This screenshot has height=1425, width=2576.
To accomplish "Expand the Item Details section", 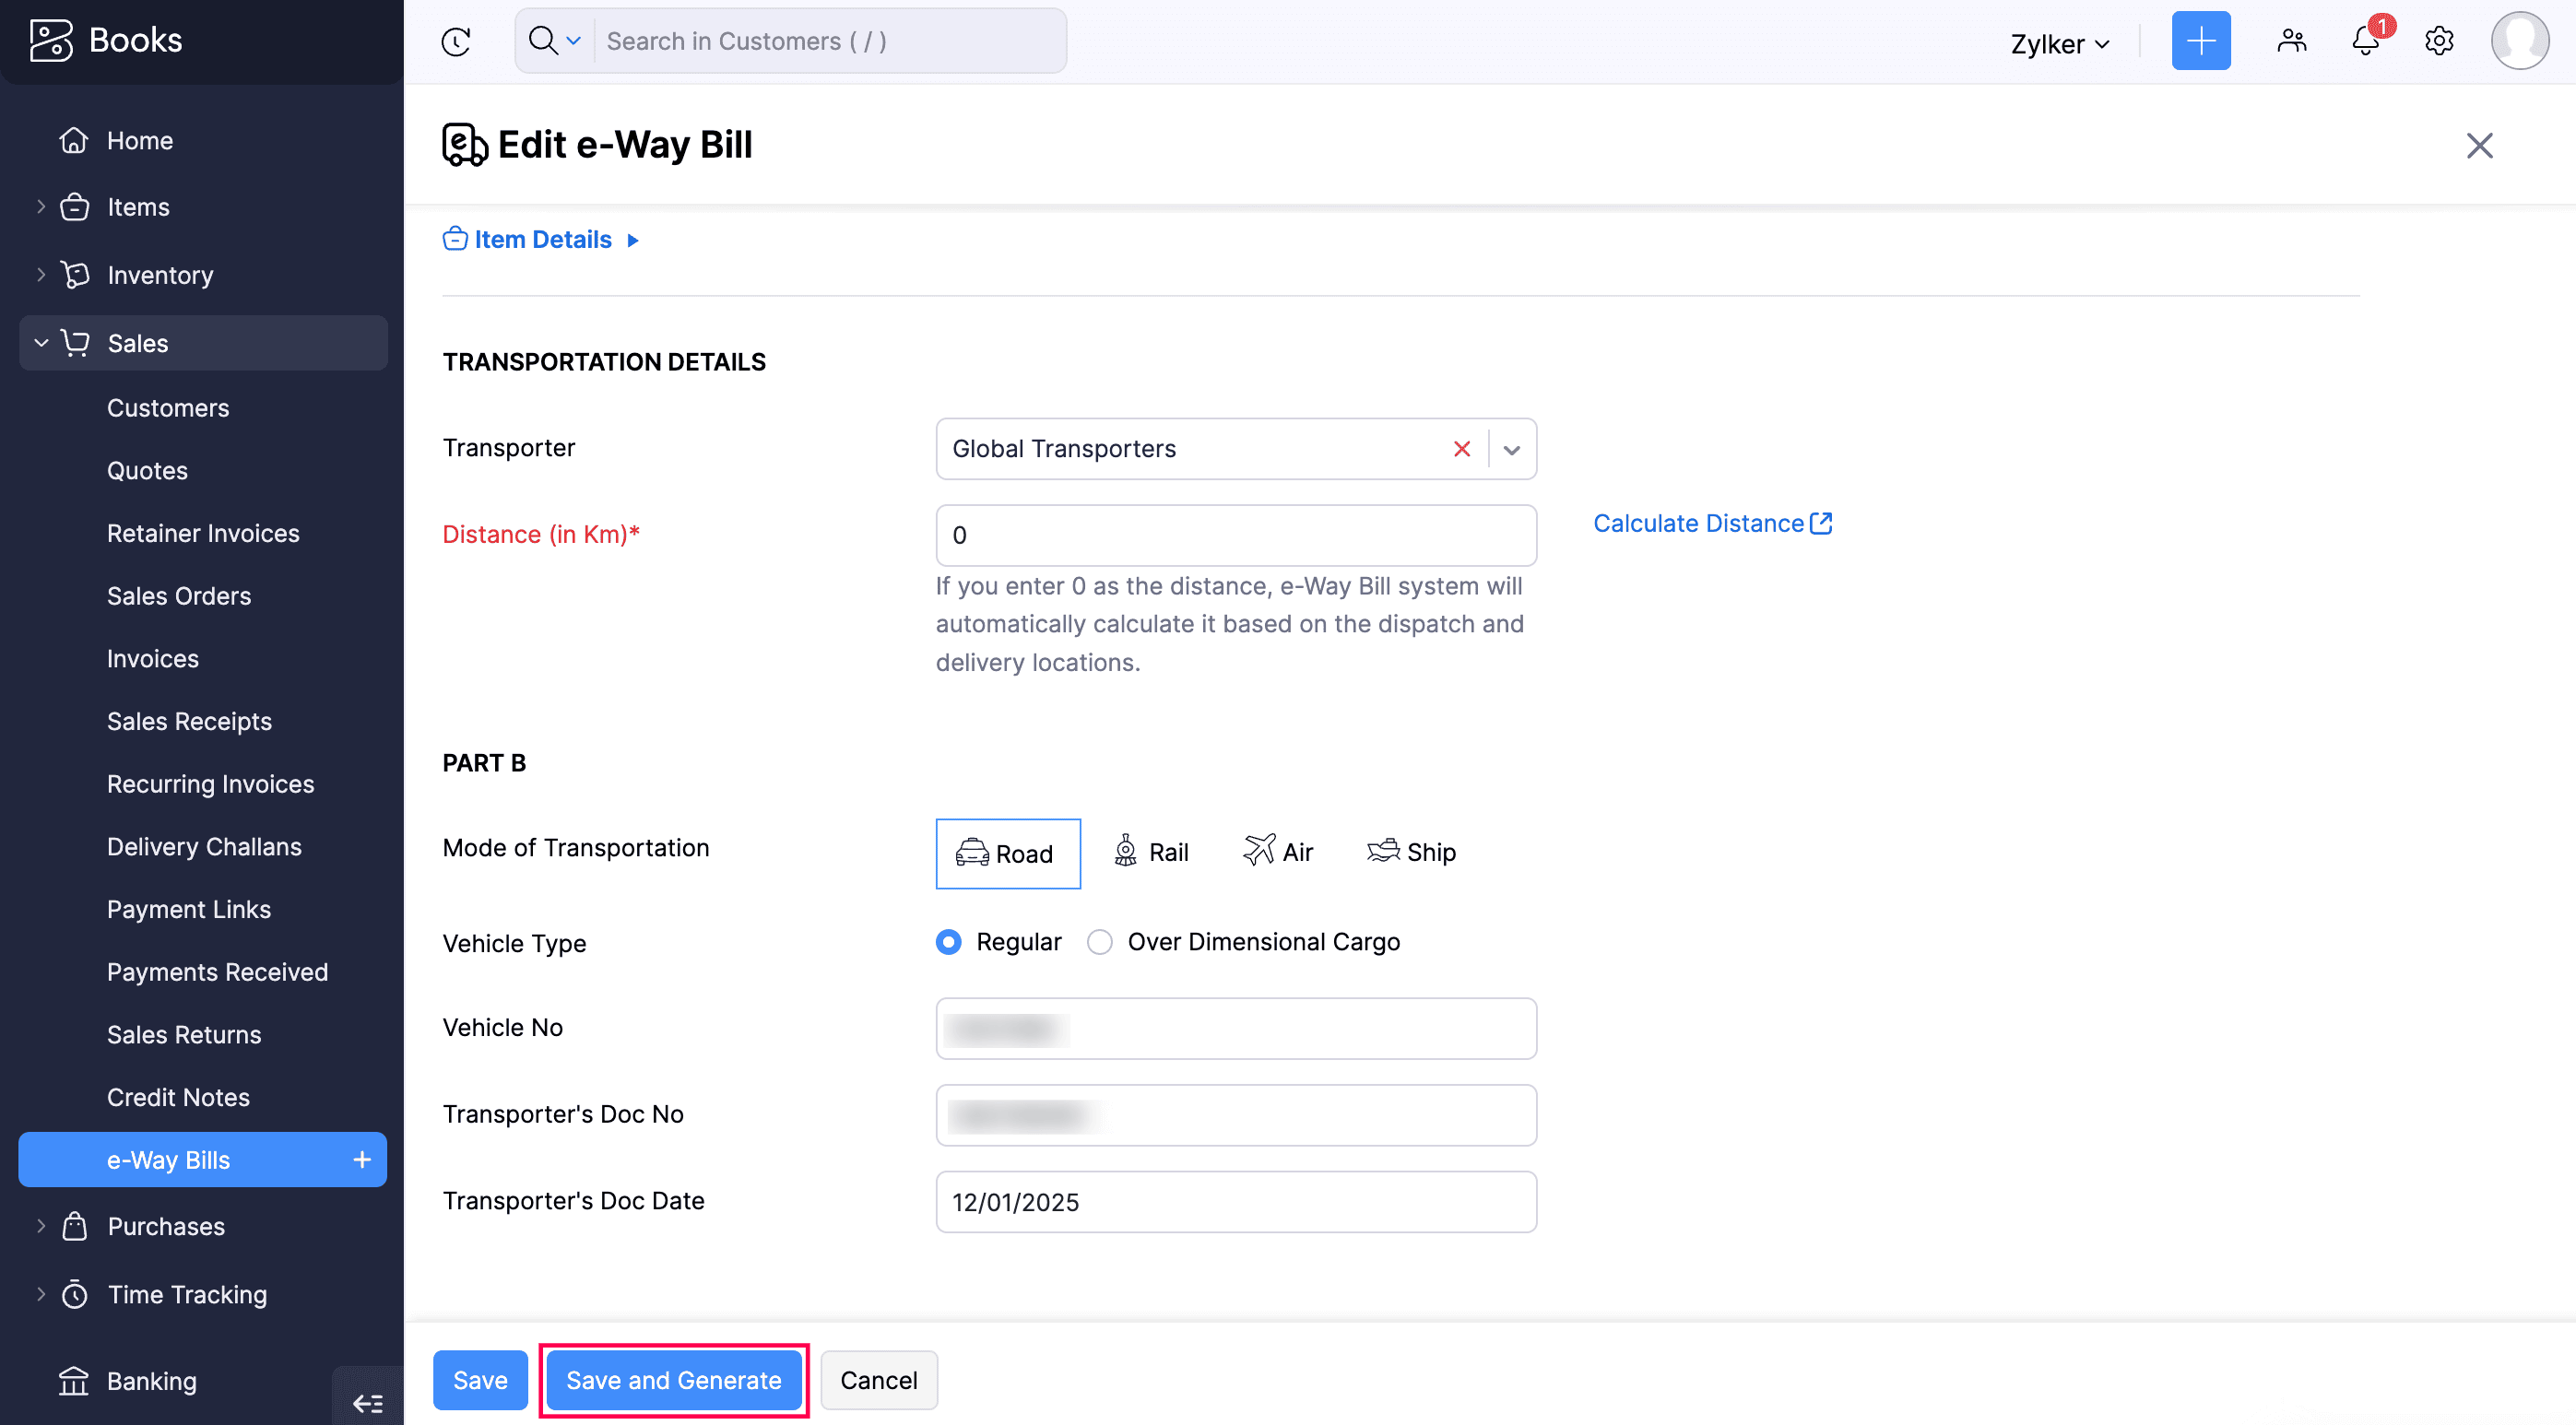I will (542, 240).
